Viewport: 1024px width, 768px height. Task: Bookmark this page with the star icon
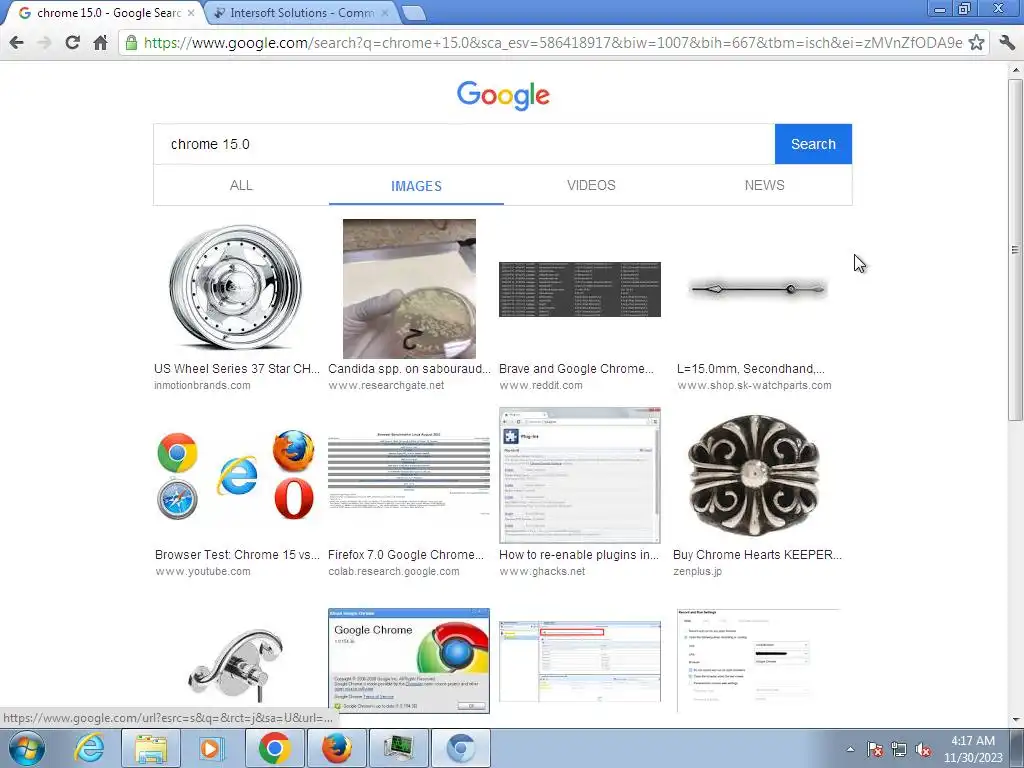pos(976,43)
